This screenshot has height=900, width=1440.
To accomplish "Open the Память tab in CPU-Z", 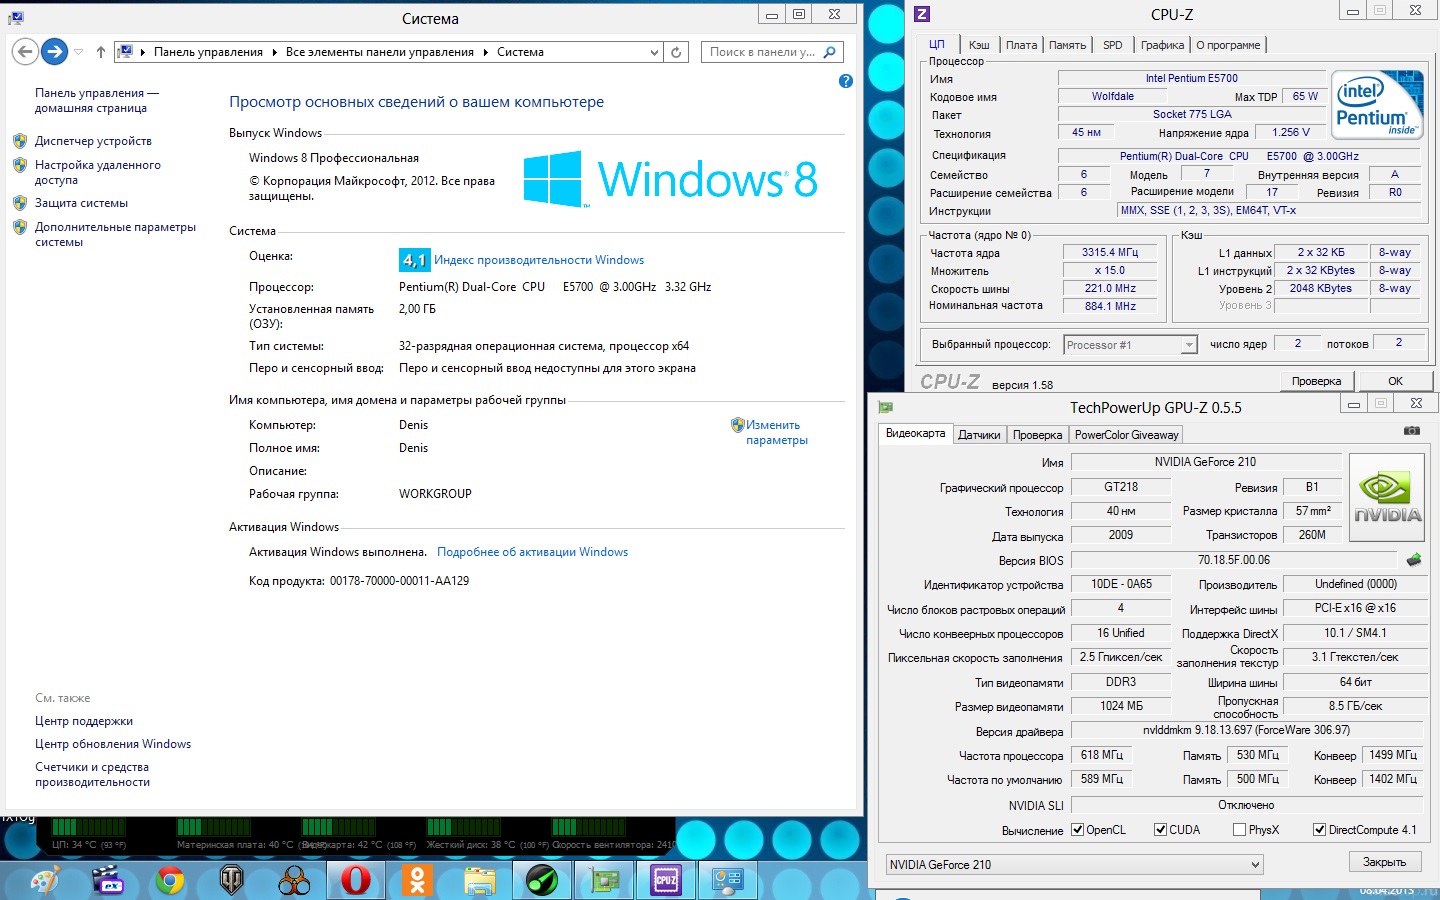I will pos(1068,45).
